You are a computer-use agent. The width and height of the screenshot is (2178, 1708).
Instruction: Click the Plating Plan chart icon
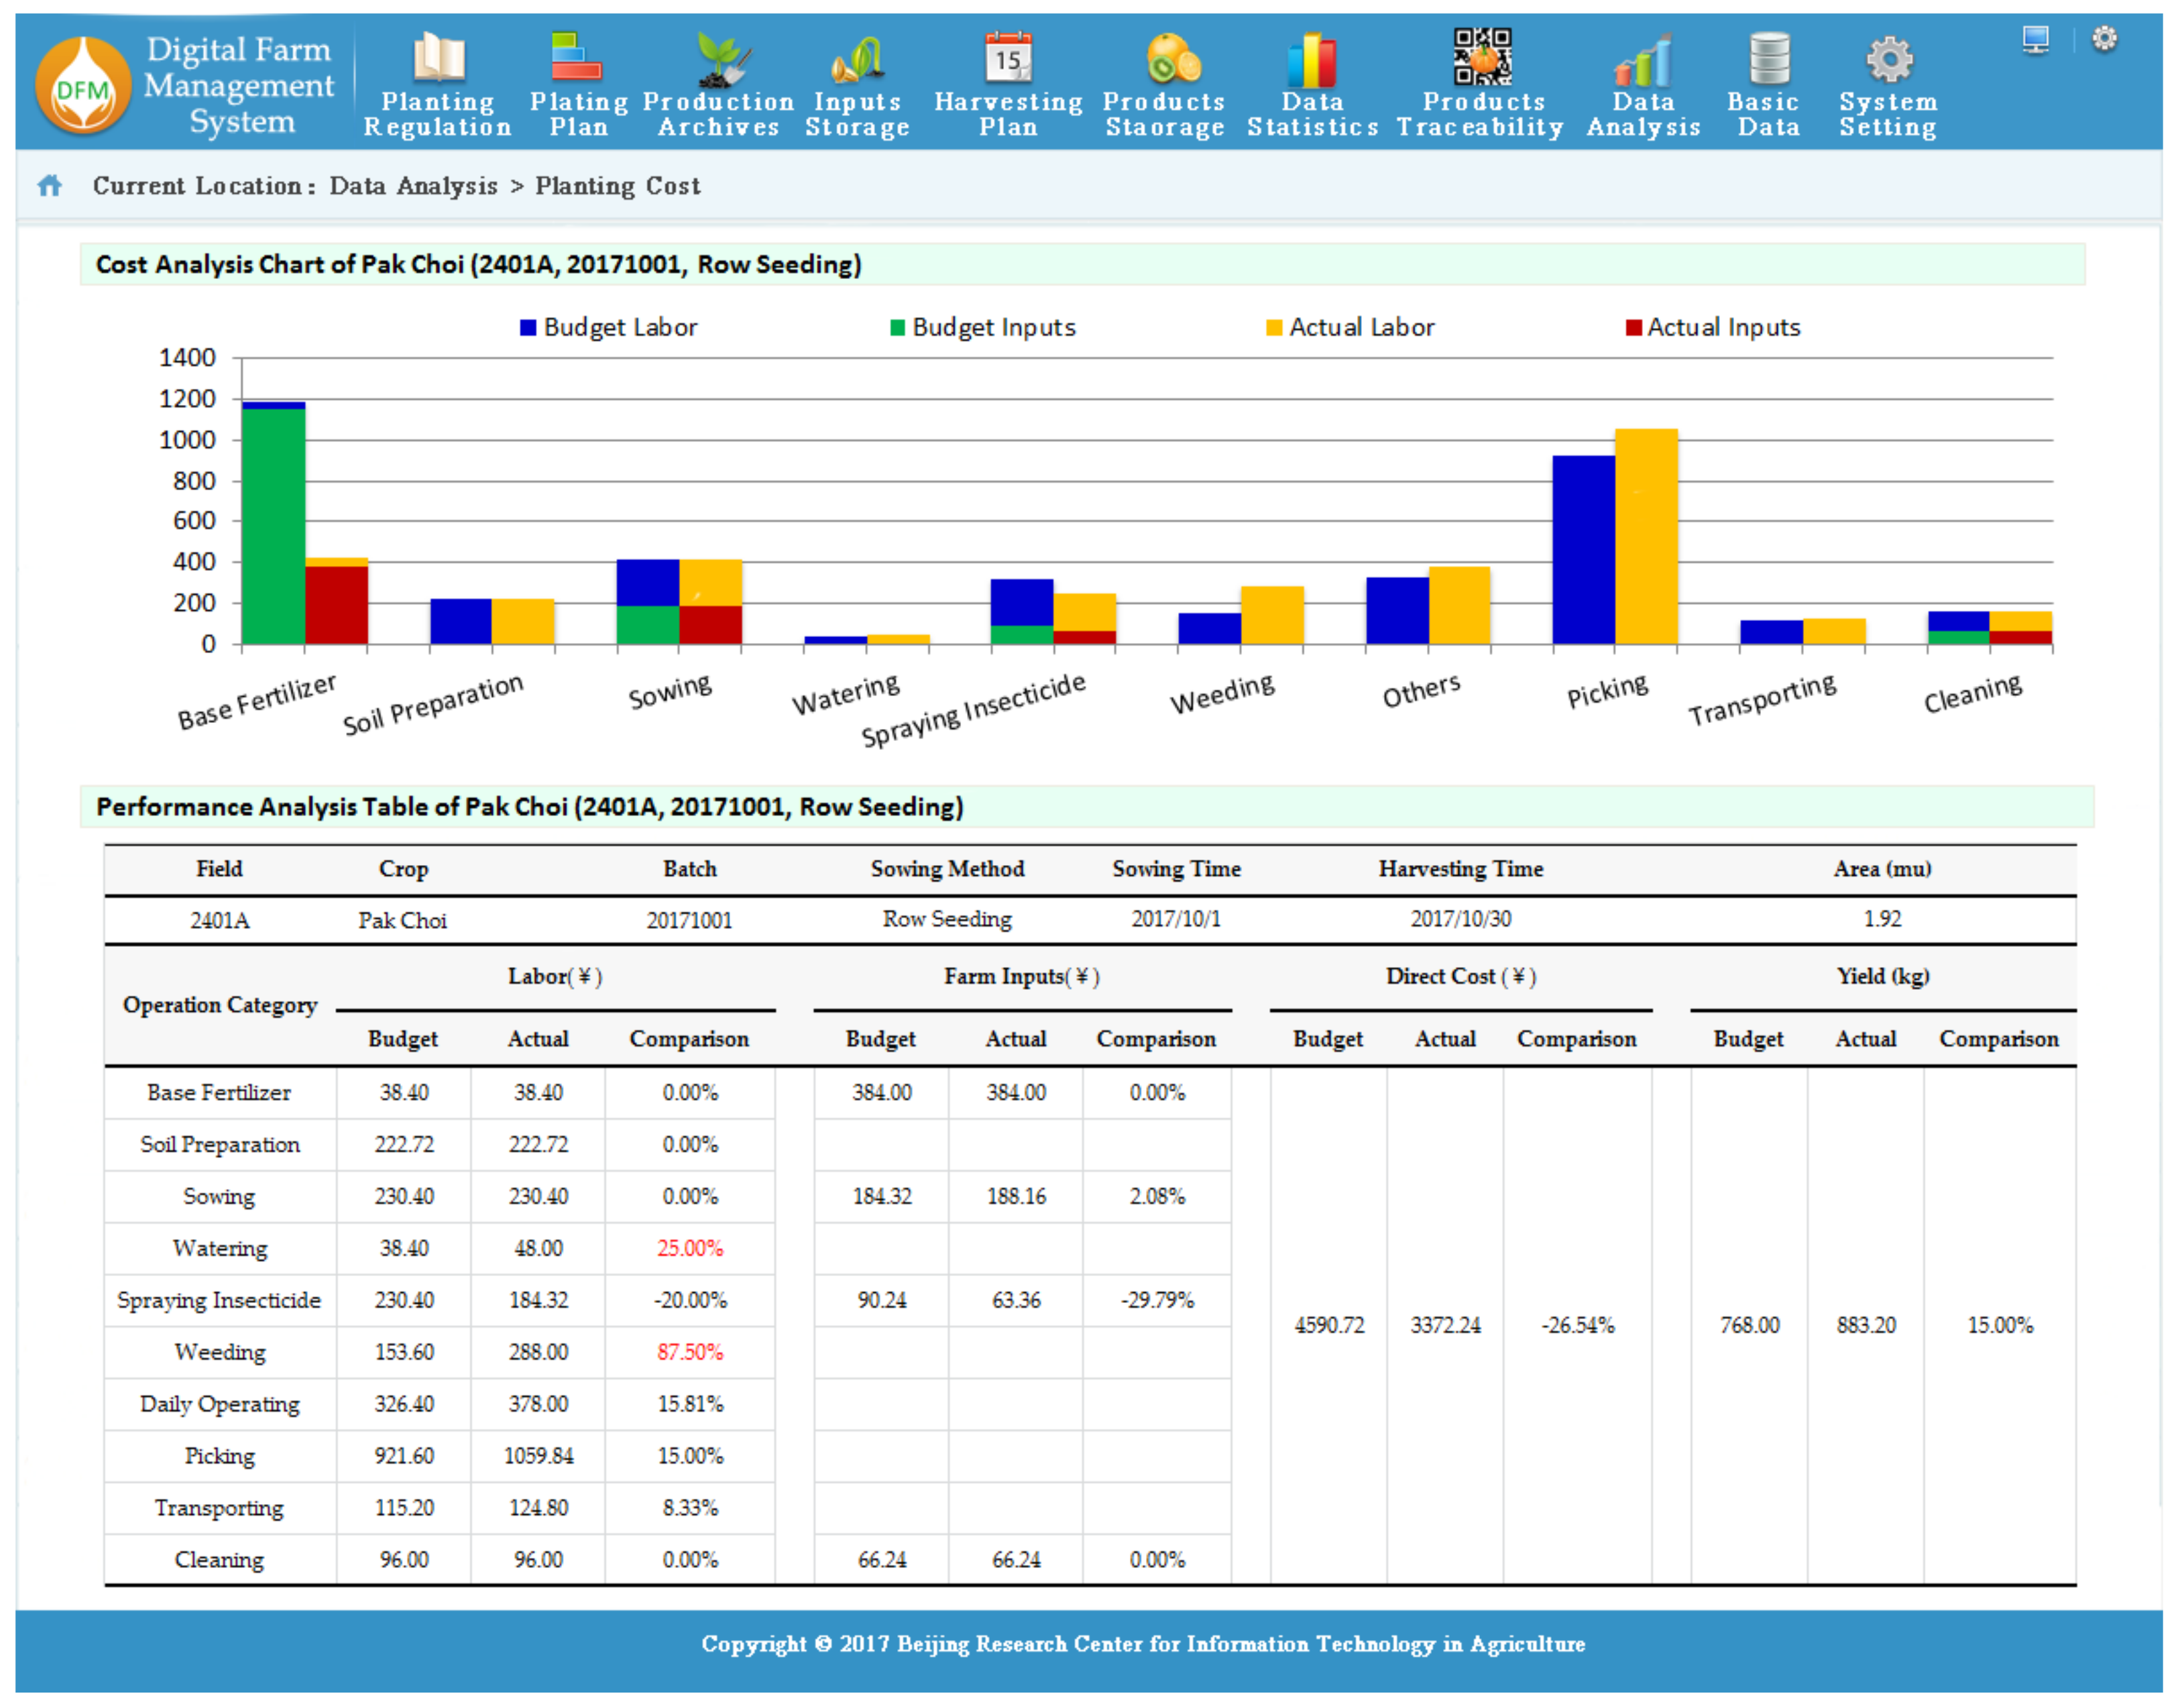(x=577, y=58)
